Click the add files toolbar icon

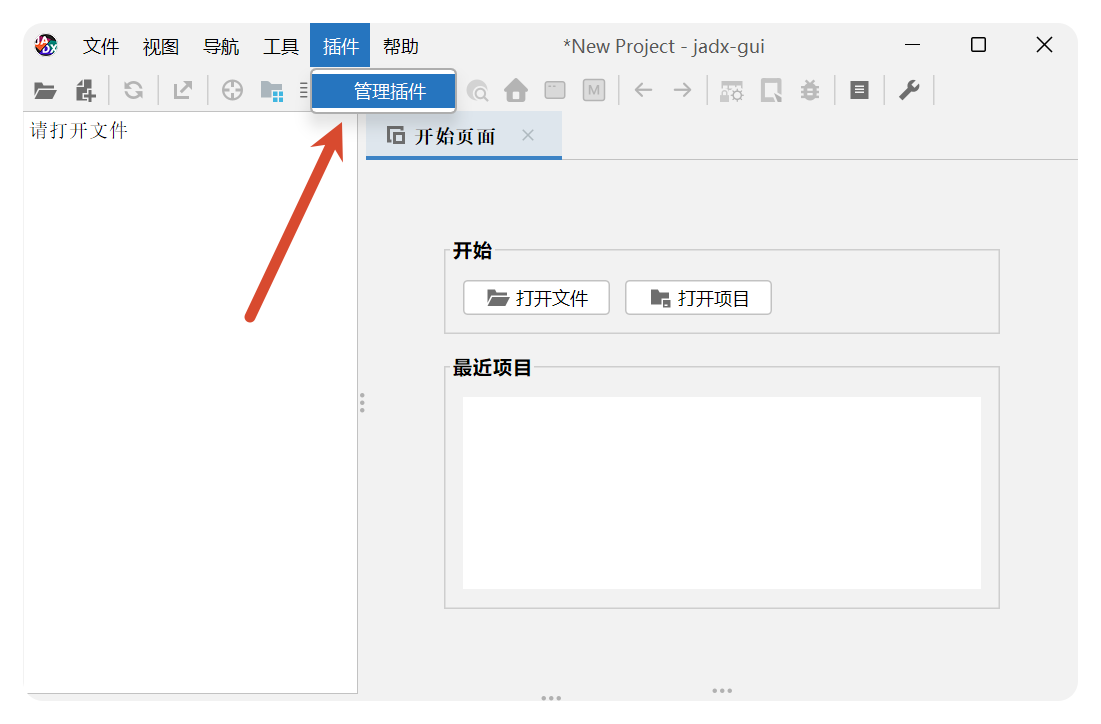pyautogui.click(x=85, y=91)
